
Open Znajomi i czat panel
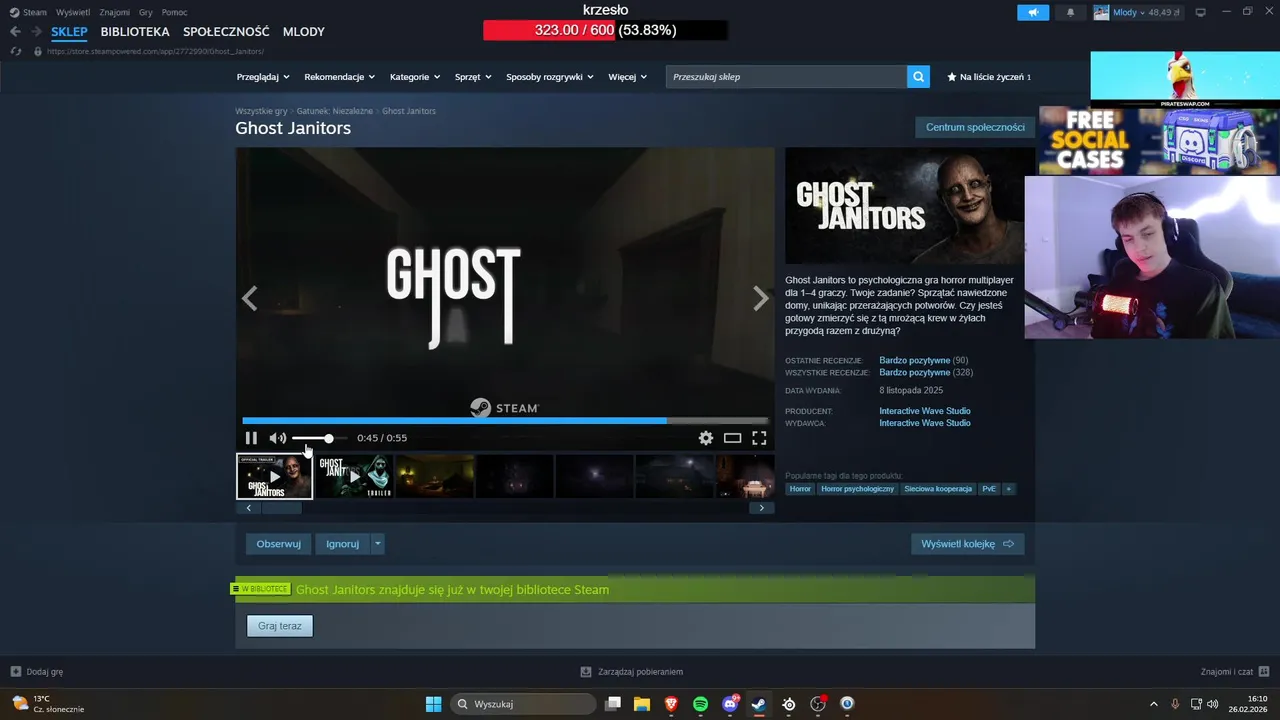pos(1235,672)
